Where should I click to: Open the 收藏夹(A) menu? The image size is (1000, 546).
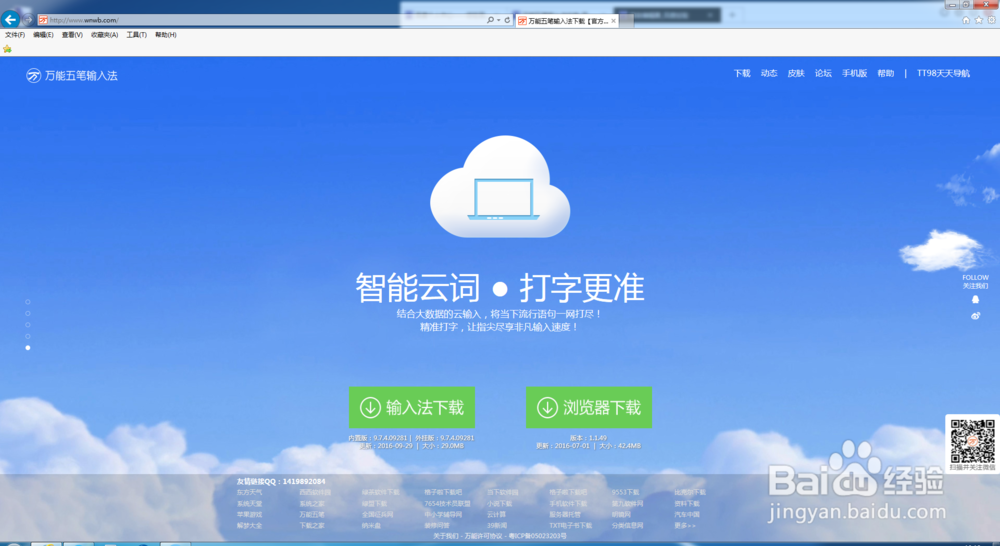(105, 35)
